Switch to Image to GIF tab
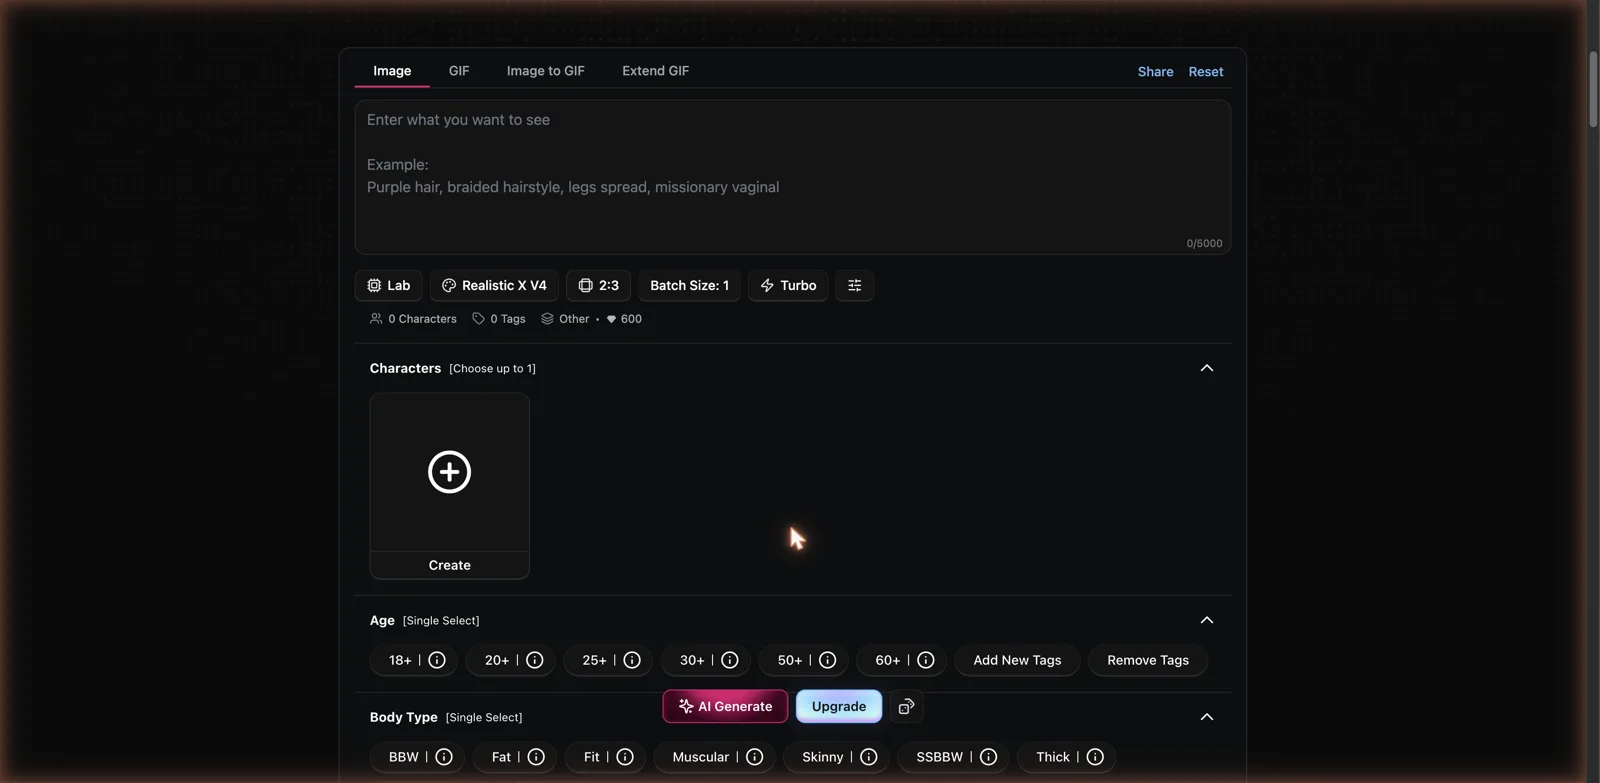The image size is (1600, 783). (x=545, y=71)
